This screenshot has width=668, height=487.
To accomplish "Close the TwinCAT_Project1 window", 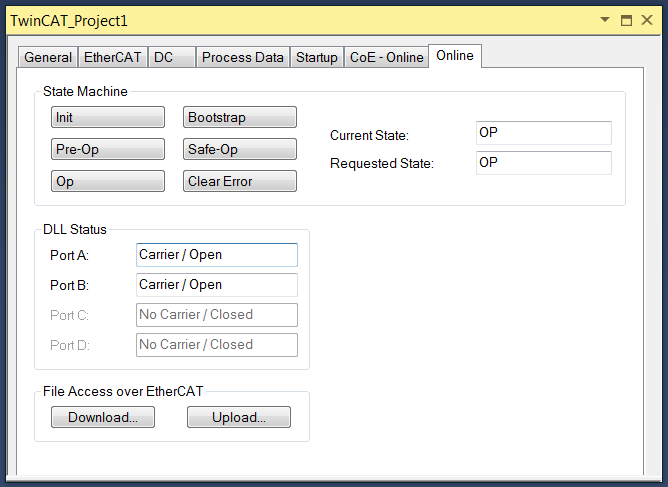I will (x=647, y=20).
